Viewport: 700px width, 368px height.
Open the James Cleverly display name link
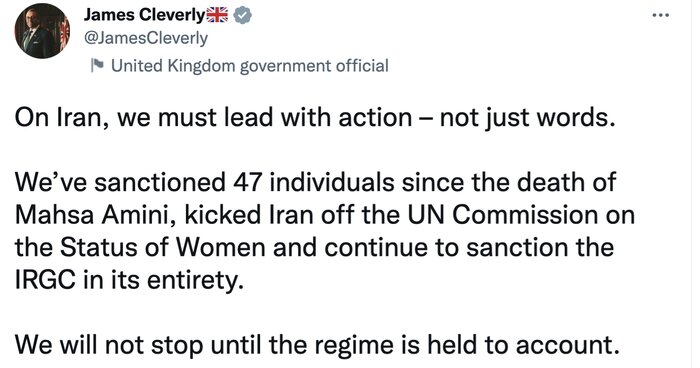[x=144, y=15]
